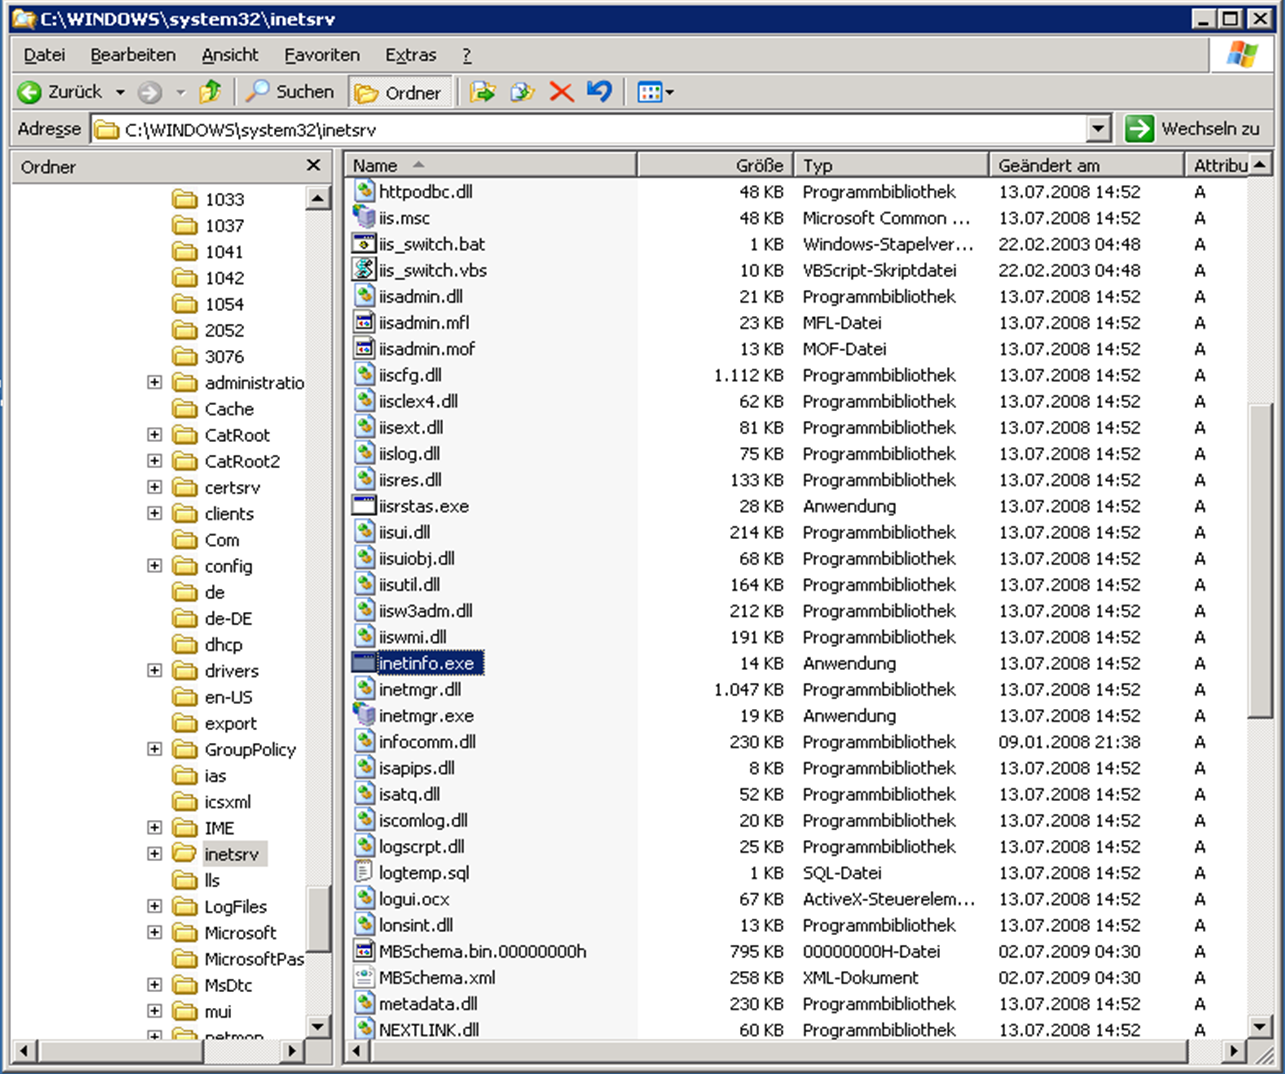Select the metadata.dll file icon

(x=364, y=1003)
